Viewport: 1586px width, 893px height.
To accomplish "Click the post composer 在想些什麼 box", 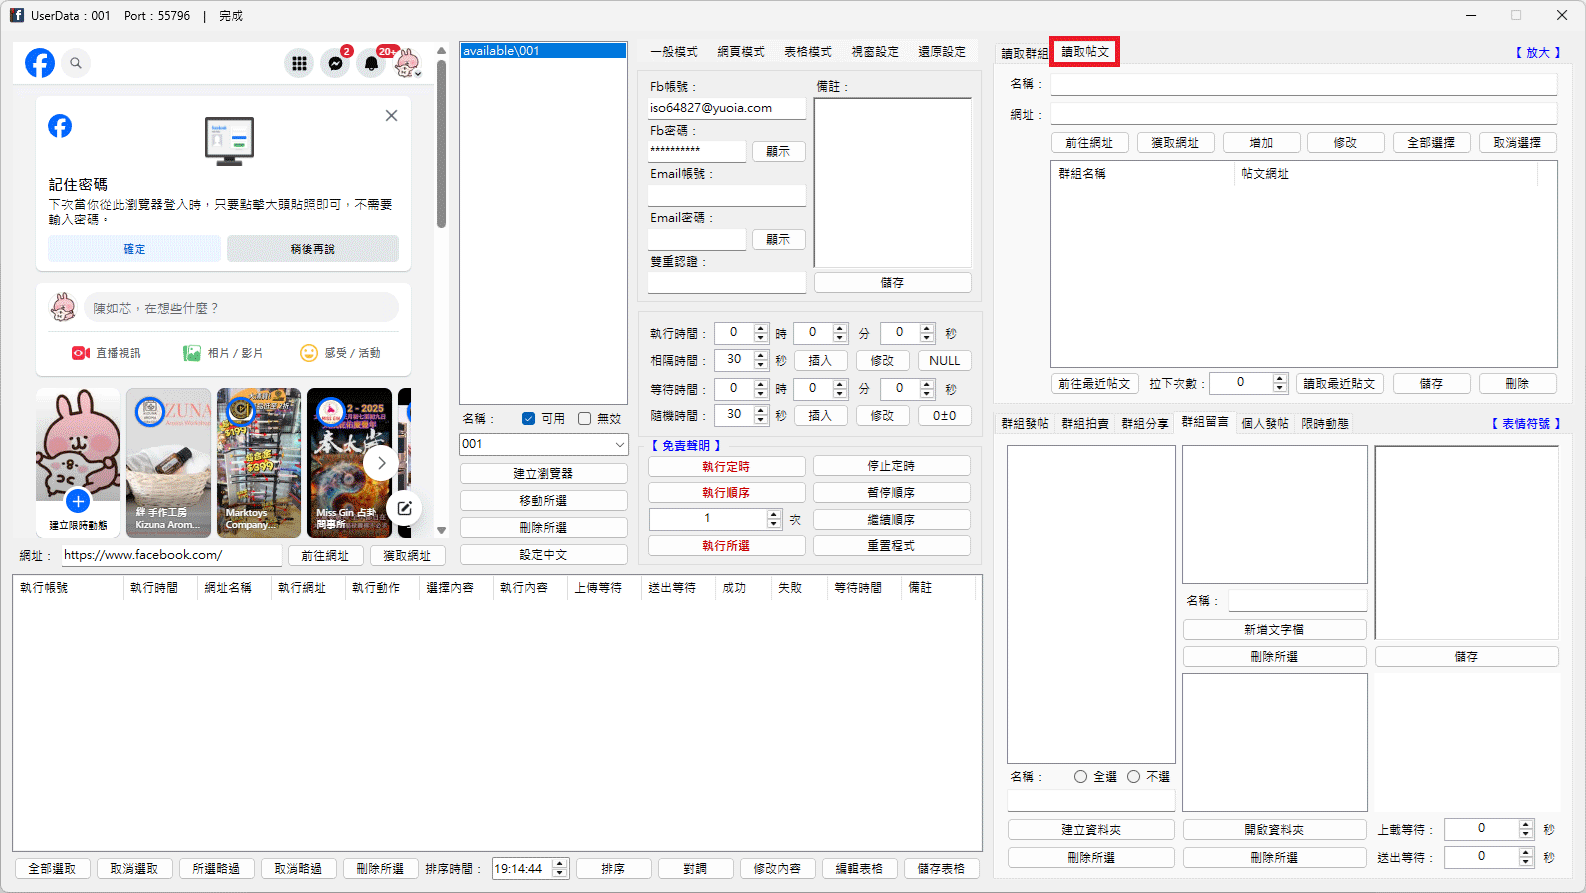I will tap(241, 308).
